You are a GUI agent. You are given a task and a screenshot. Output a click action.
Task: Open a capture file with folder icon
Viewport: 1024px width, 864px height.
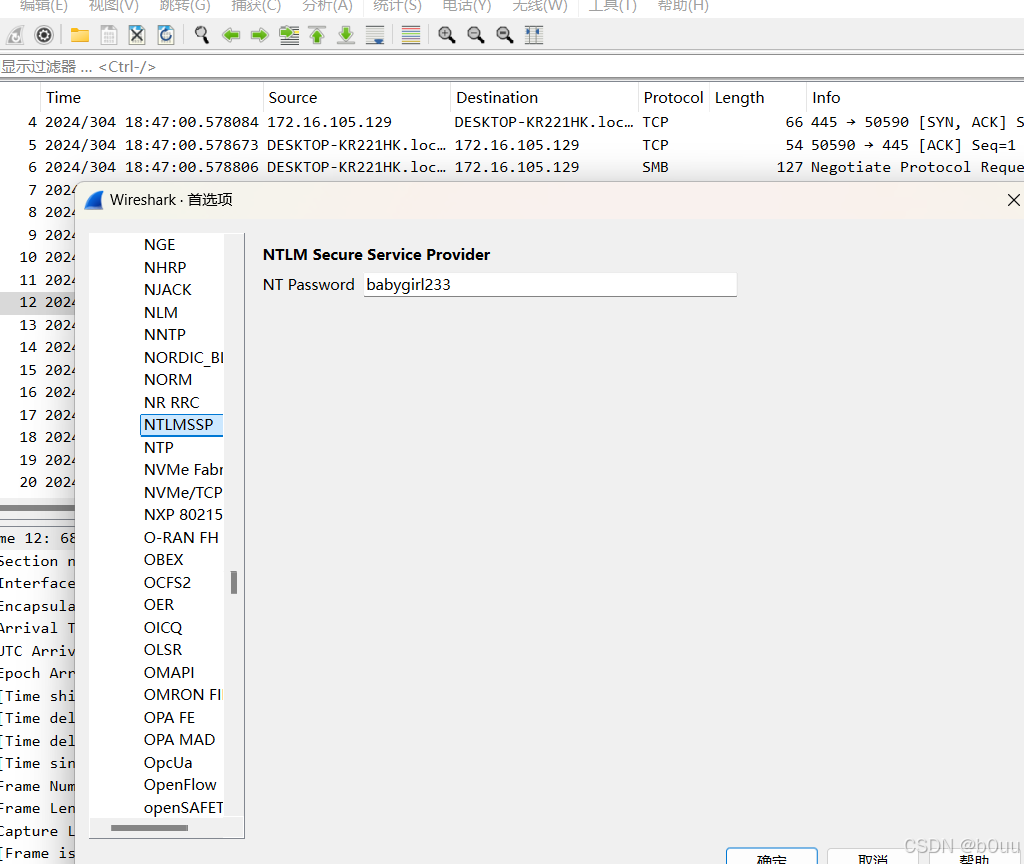(x=80, y=35)
